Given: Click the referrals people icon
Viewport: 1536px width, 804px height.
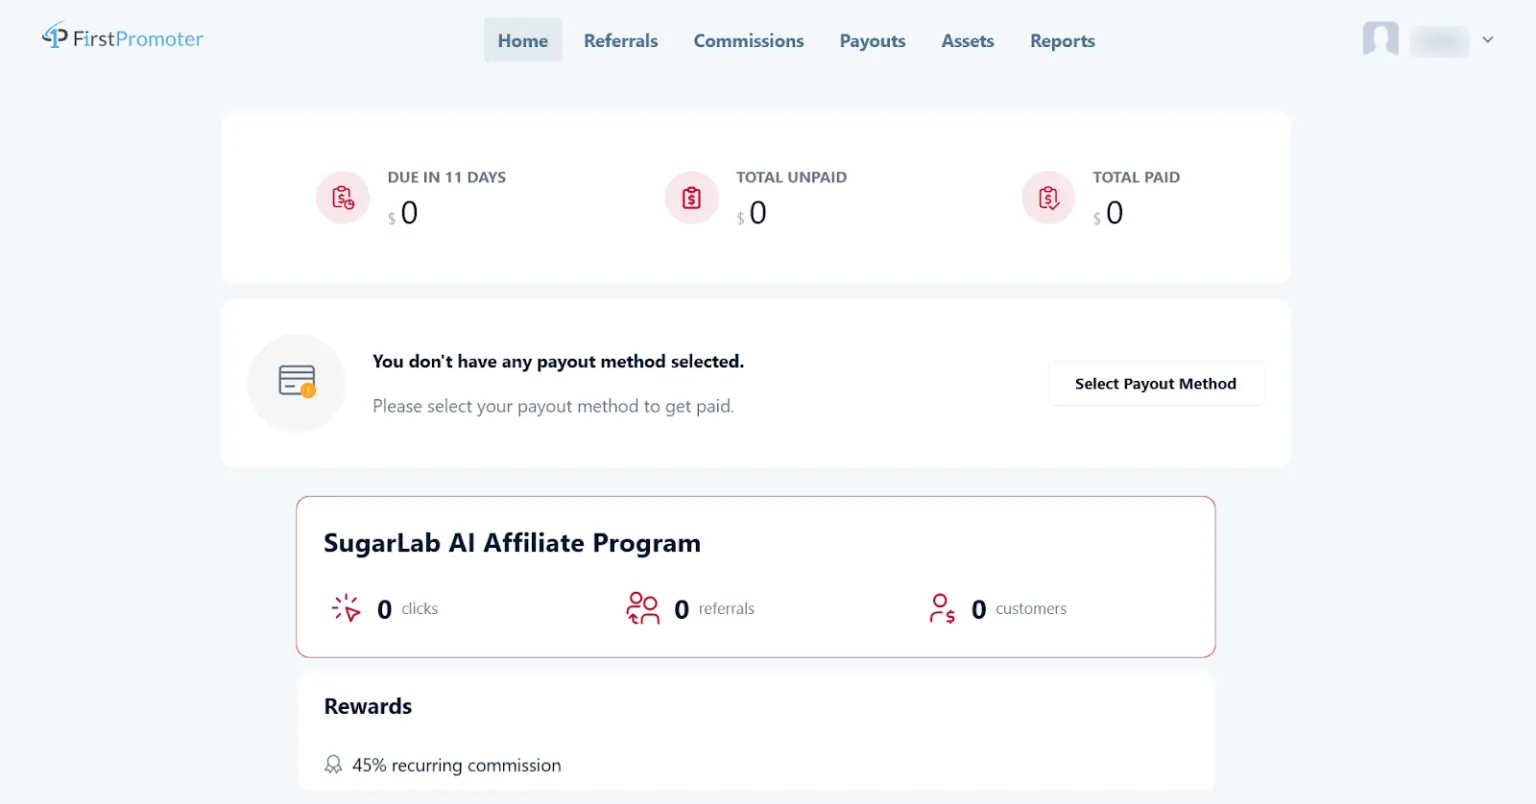Looking at the screenshot, I should [x=643, y=608].
